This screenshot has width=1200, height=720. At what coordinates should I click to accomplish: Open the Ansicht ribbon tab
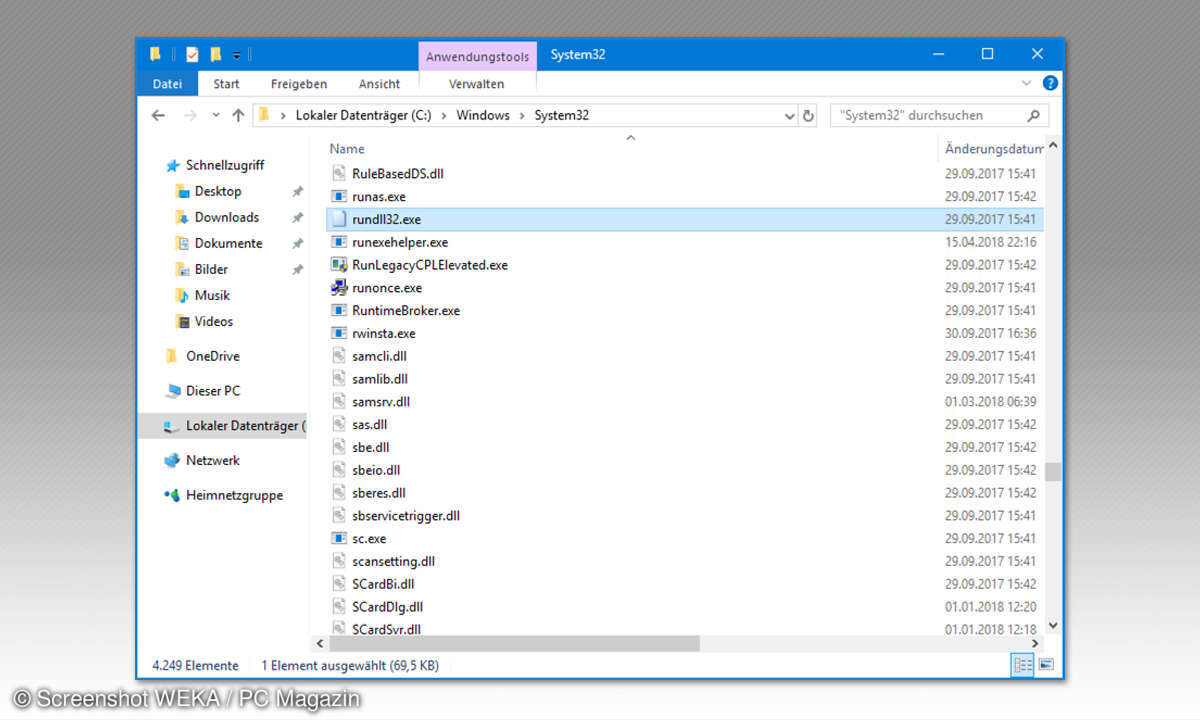379,84
